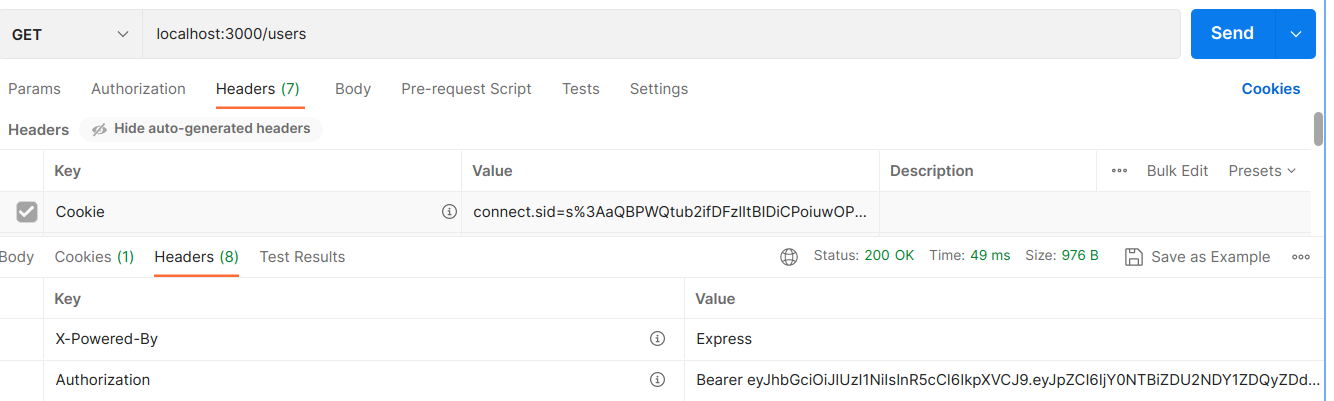Open the GET method dropdown

click(x=70, y=34)
